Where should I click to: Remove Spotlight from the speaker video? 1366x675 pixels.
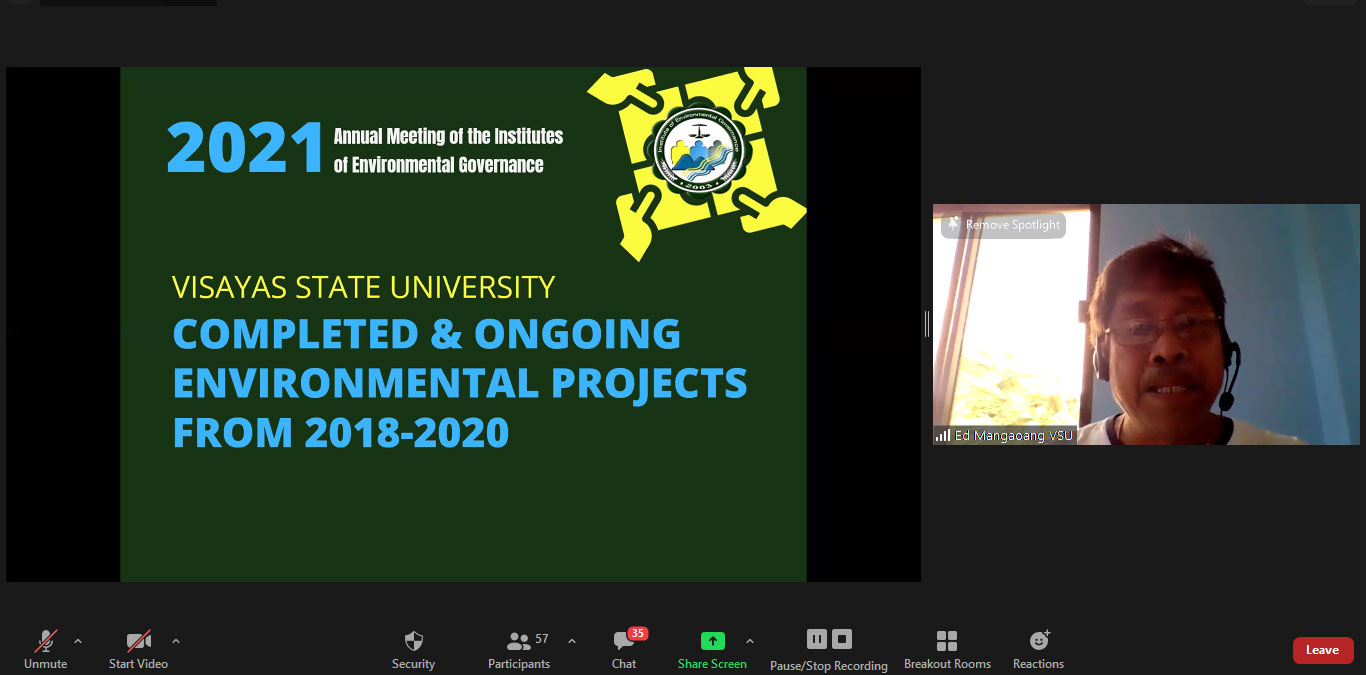(1003, 225)
